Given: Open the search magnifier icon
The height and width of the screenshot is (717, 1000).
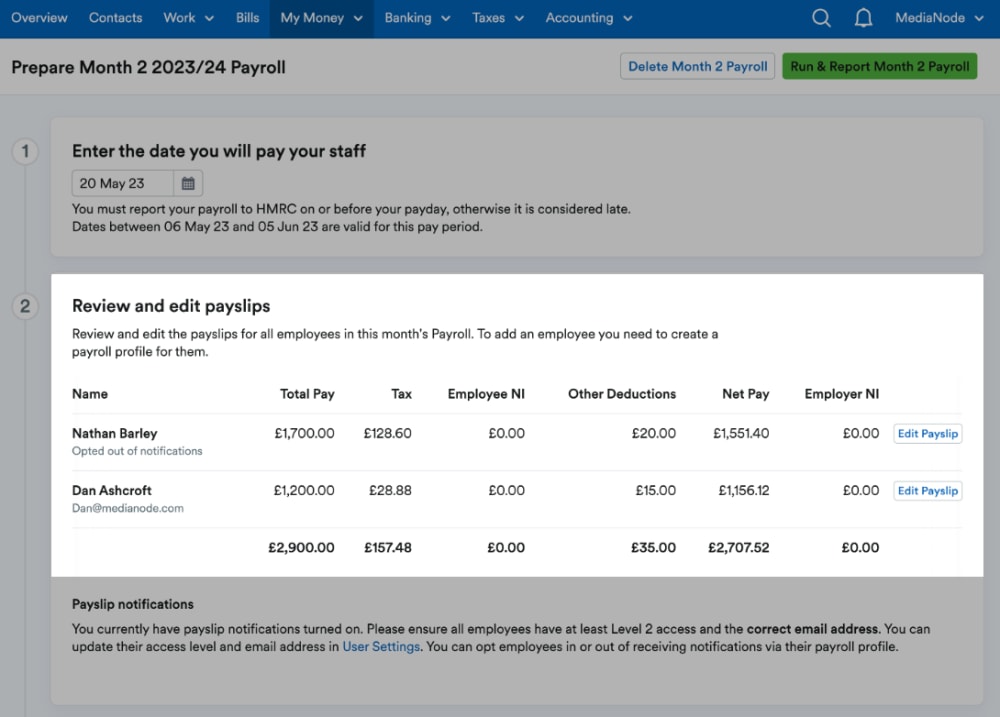Looking at the screenshot, I should (x=821, y=17).
